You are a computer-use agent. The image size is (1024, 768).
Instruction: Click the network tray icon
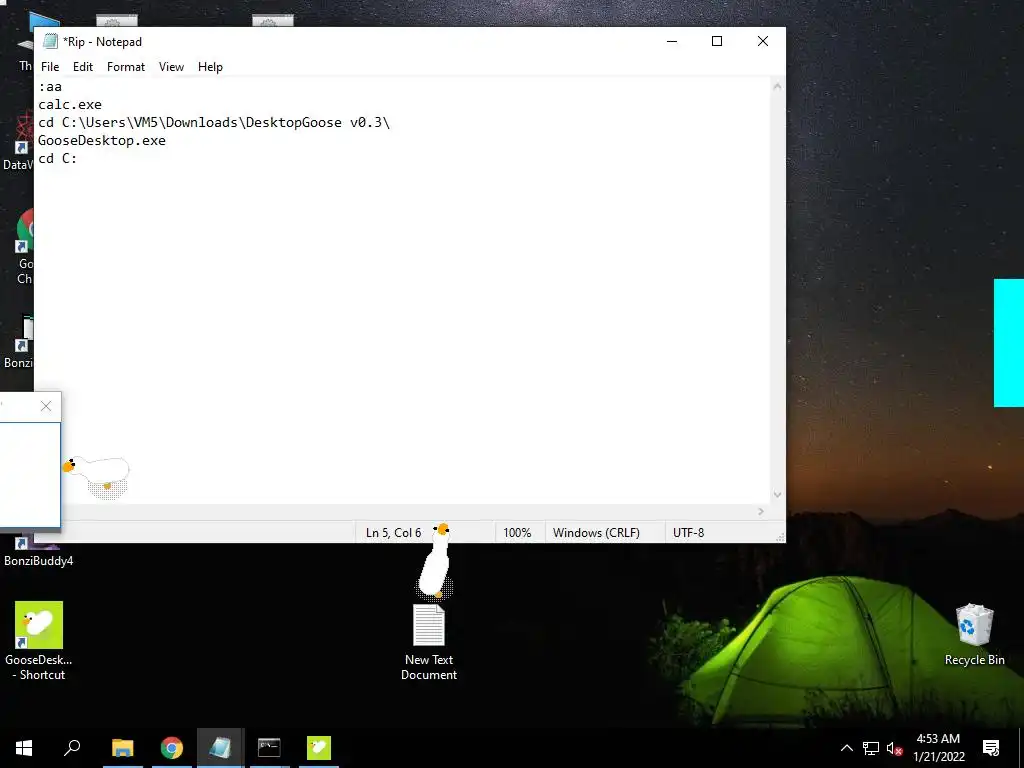click(871, 748)
